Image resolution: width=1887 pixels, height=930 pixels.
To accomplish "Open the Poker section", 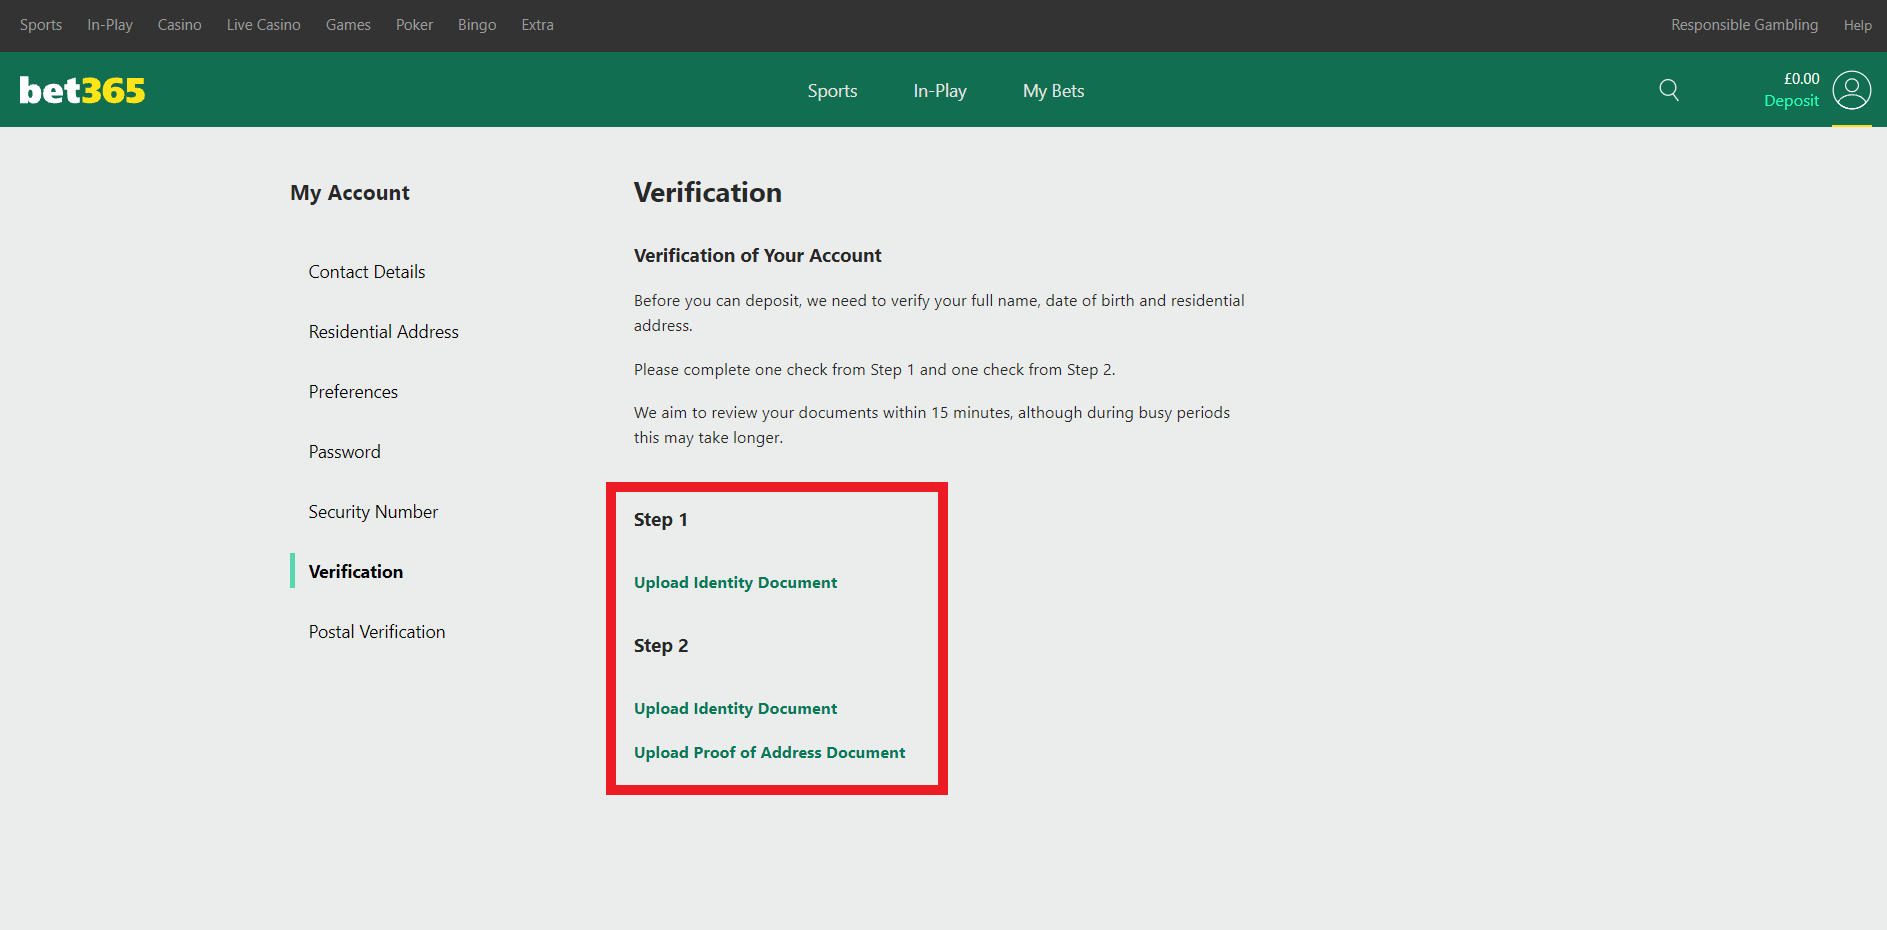I will [x=414, y=25].
